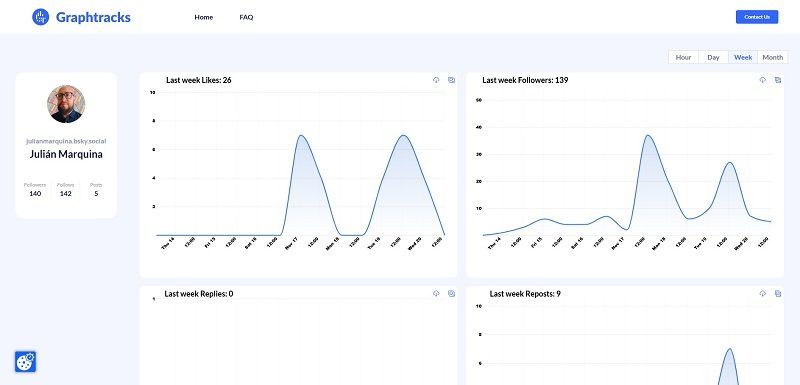Save image of Last week Replies chart
The height and width of the screenshot is (385, 800).
click(452, 293)
